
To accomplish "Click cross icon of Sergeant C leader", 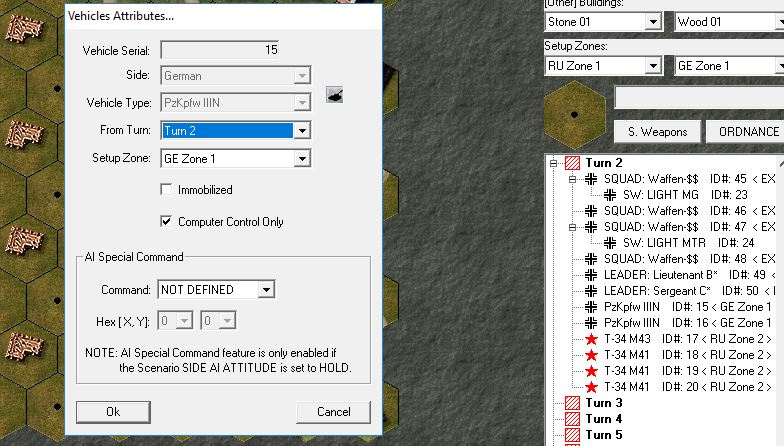I will click(591, 291).
